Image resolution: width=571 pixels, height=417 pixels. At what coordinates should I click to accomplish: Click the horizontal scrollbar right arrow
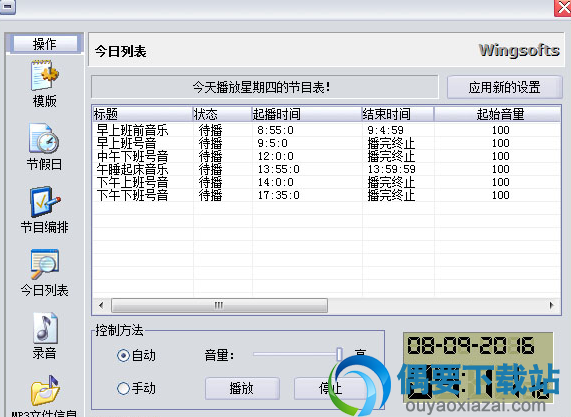coord(552,305)
